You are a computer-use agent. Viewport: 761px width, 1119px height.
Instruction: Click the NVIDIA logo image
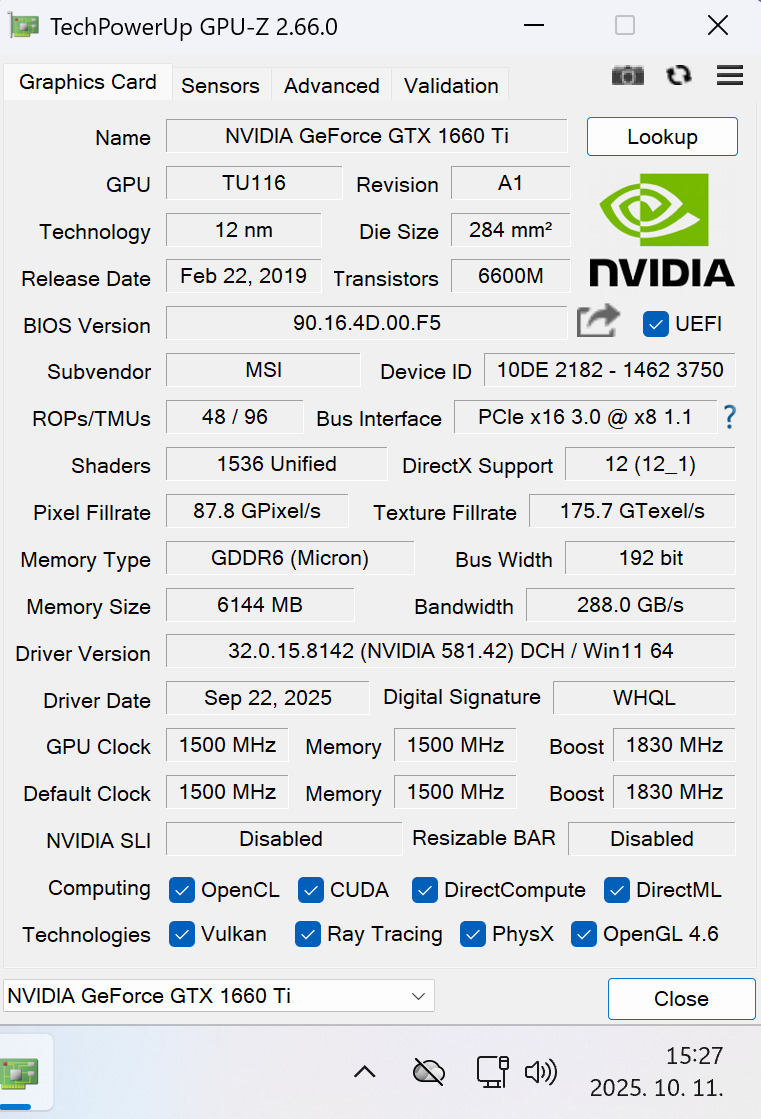[661, 230]
